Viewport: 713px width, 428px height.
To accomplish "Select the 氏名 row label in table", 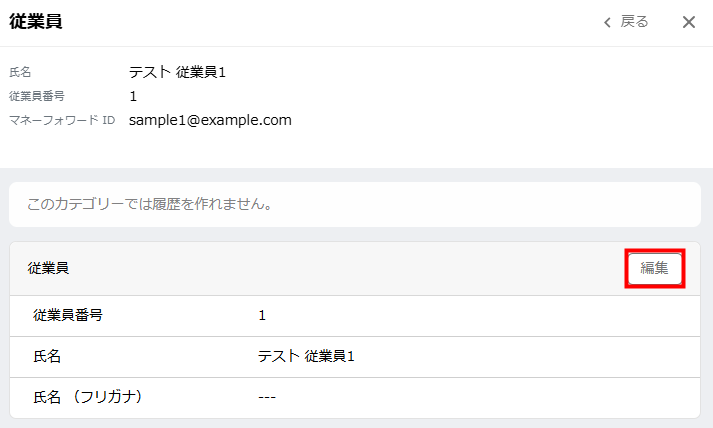I will [47, 356].
